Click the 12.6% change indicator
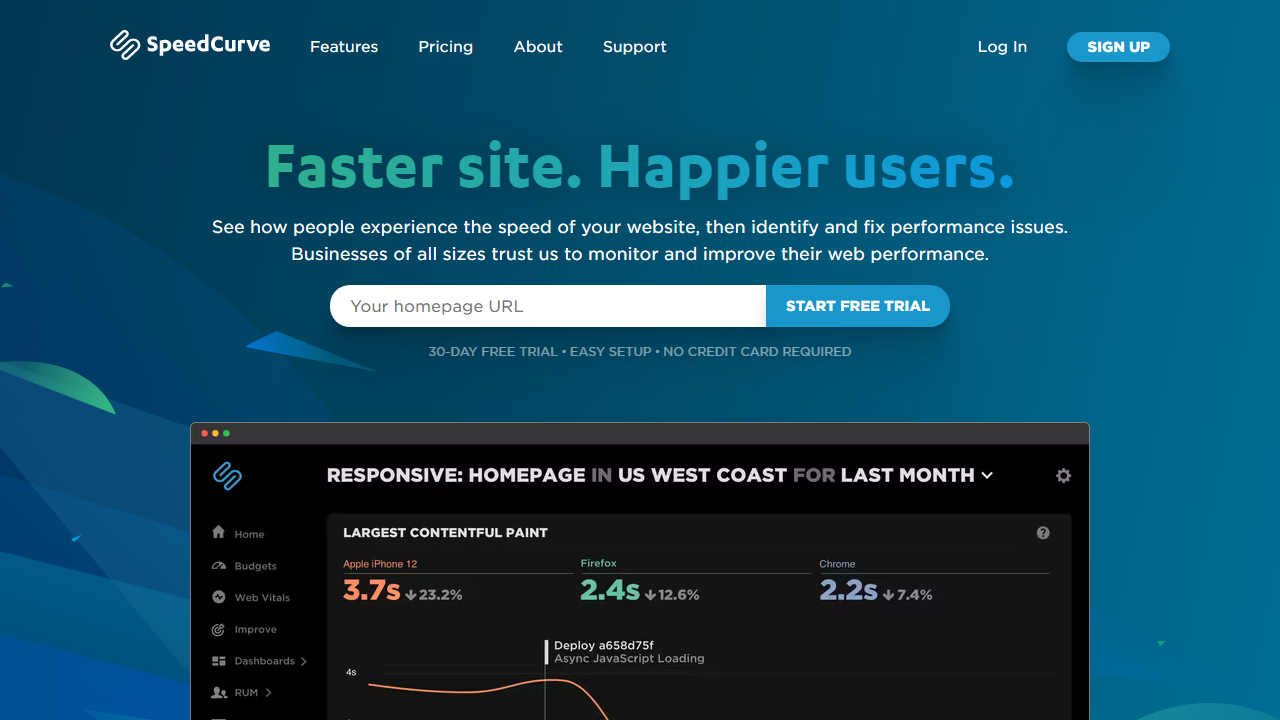The image size is (1280, 720). [672, 595]
